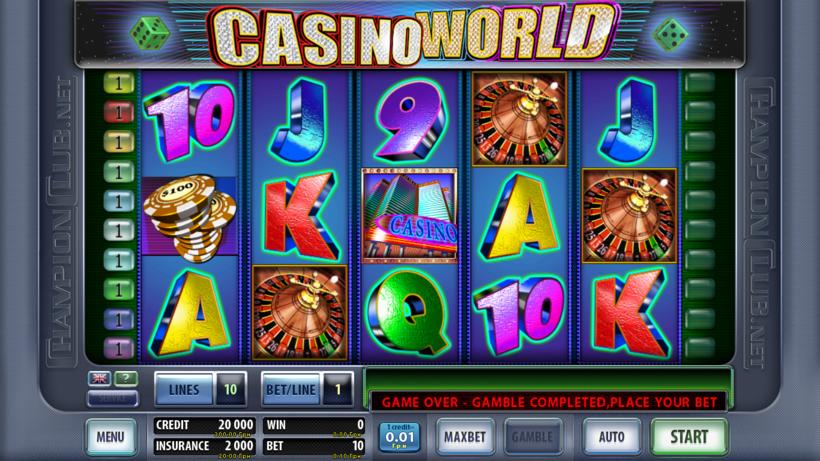Click the START spin button

point(689,436)
